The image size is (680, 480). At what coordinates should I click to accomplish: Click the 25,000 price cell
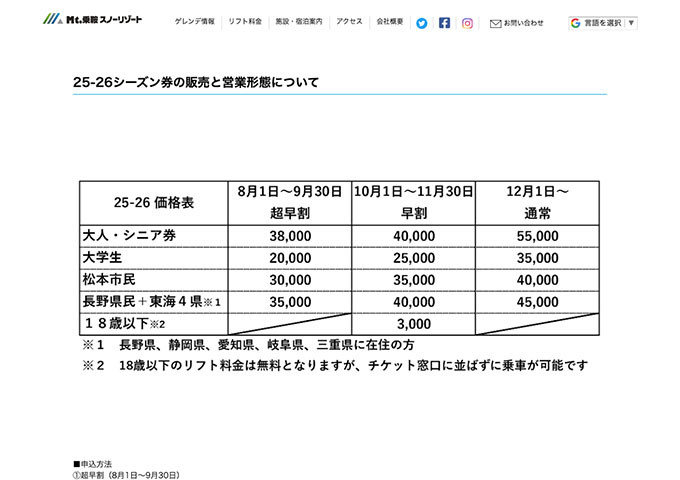tap(413, 258)
